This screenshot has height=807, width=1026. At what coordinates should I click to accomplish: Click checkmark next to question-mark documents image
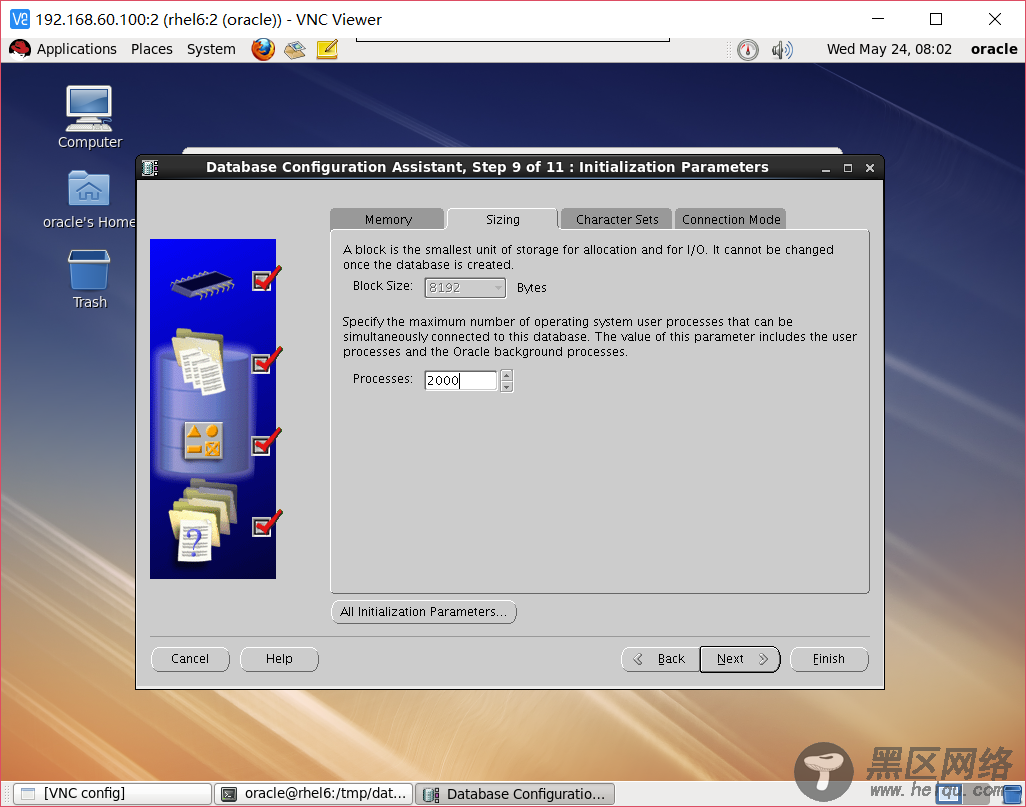click(x=266, y=524)
